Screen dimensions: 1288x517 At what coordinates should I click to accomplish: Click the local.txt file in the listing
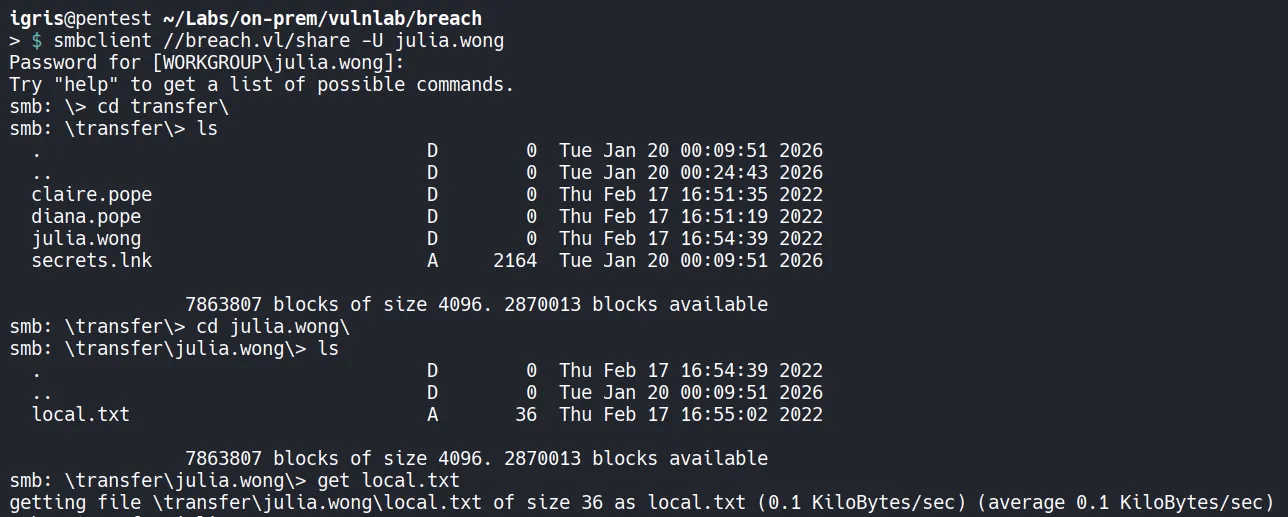(80, 414)
